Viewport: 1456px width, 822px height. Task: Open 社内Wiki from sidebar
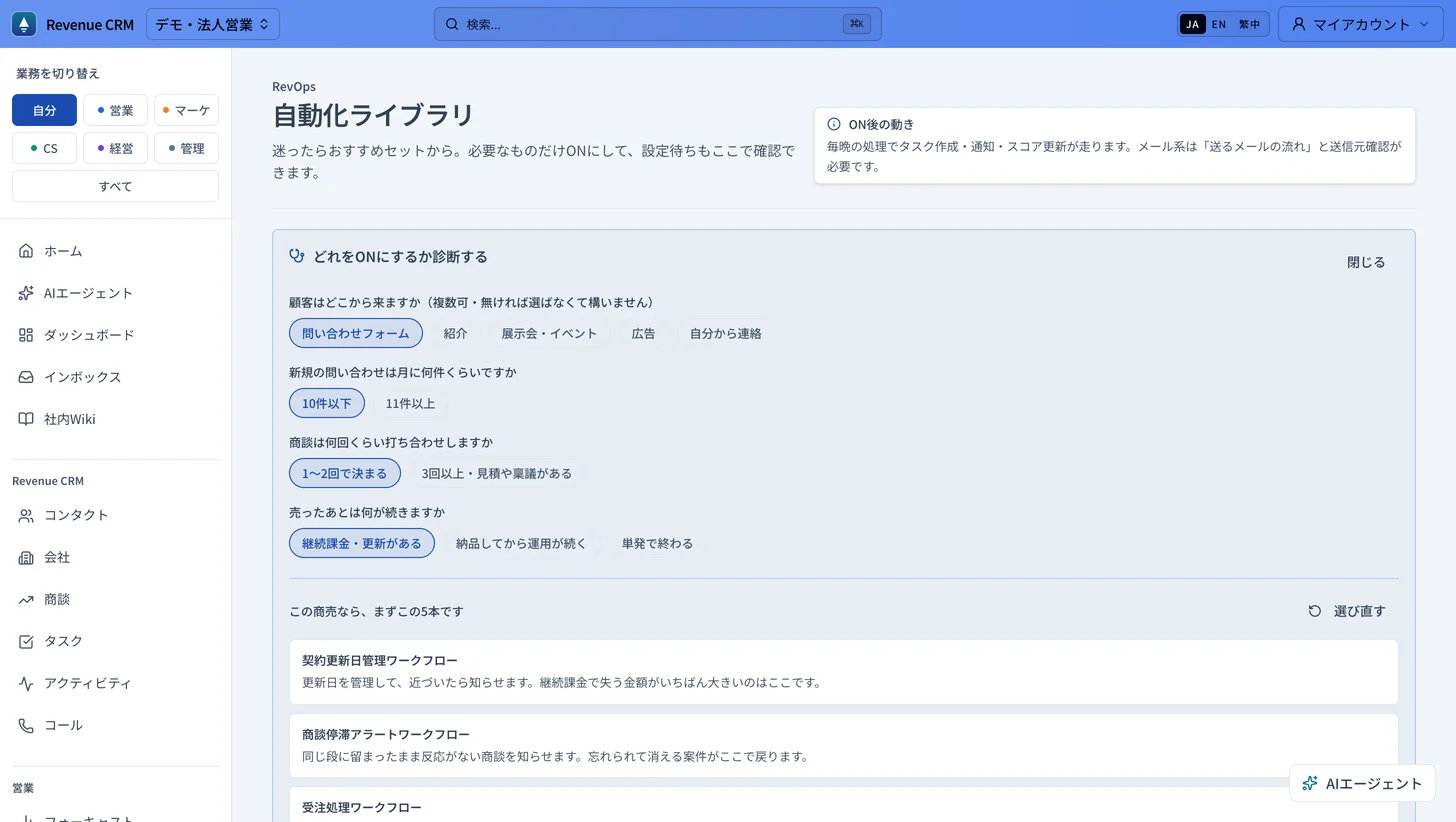[115, 419]
